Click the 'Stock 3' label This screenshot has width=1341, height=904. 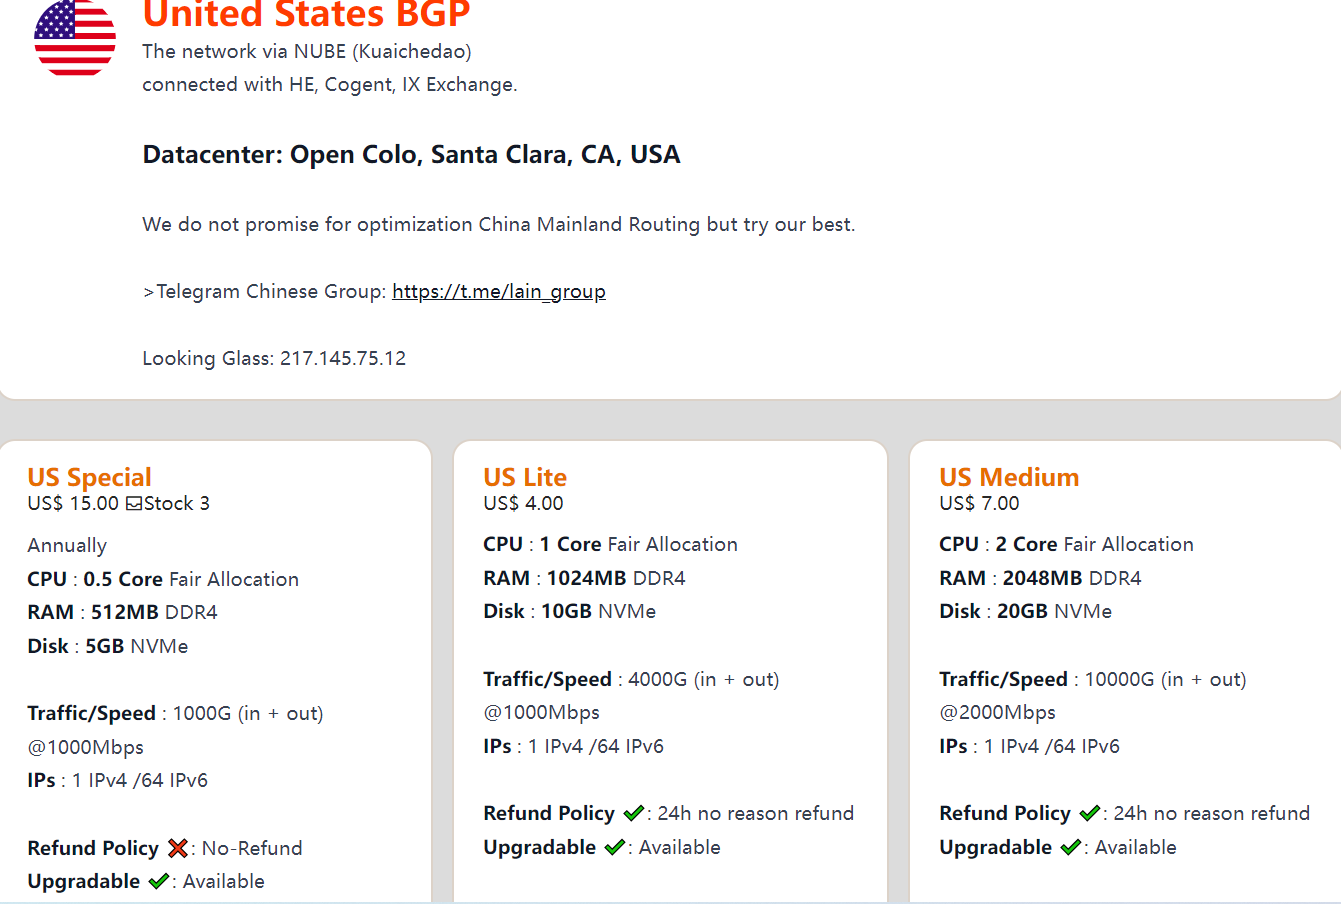tap(177, 503)
